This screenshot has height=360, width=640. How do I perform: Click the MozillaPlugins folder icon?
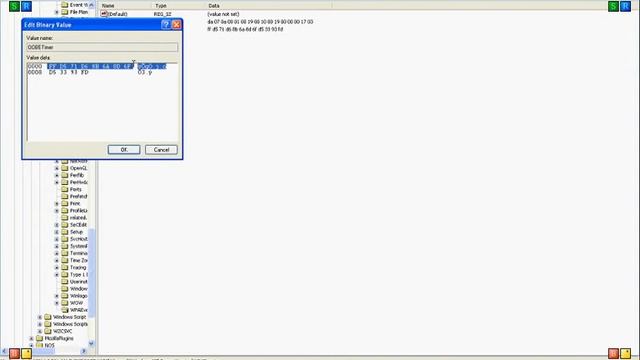[39, 338]
